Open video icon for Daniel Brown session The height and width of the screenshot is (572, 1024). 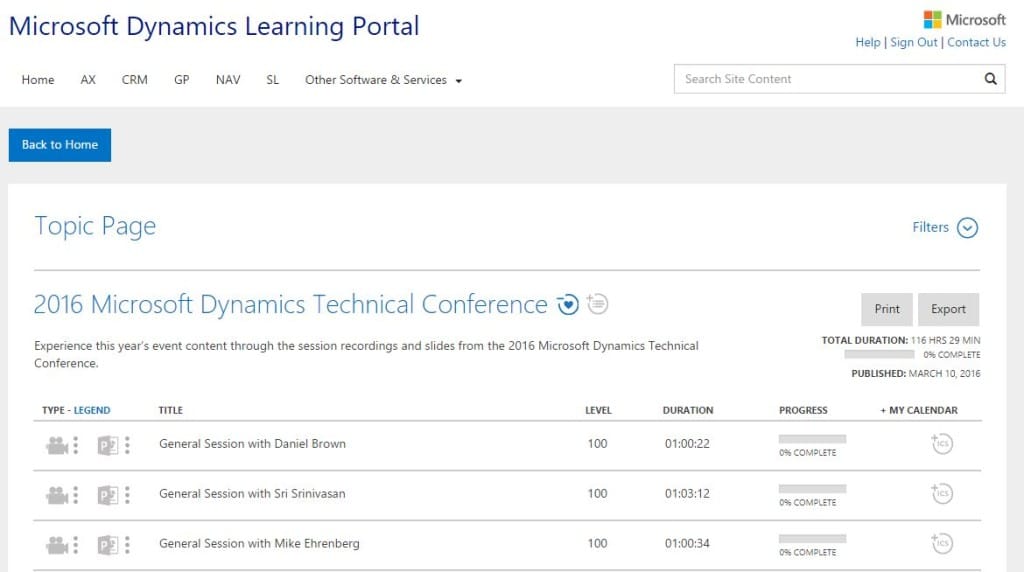(x=57, y=445)
